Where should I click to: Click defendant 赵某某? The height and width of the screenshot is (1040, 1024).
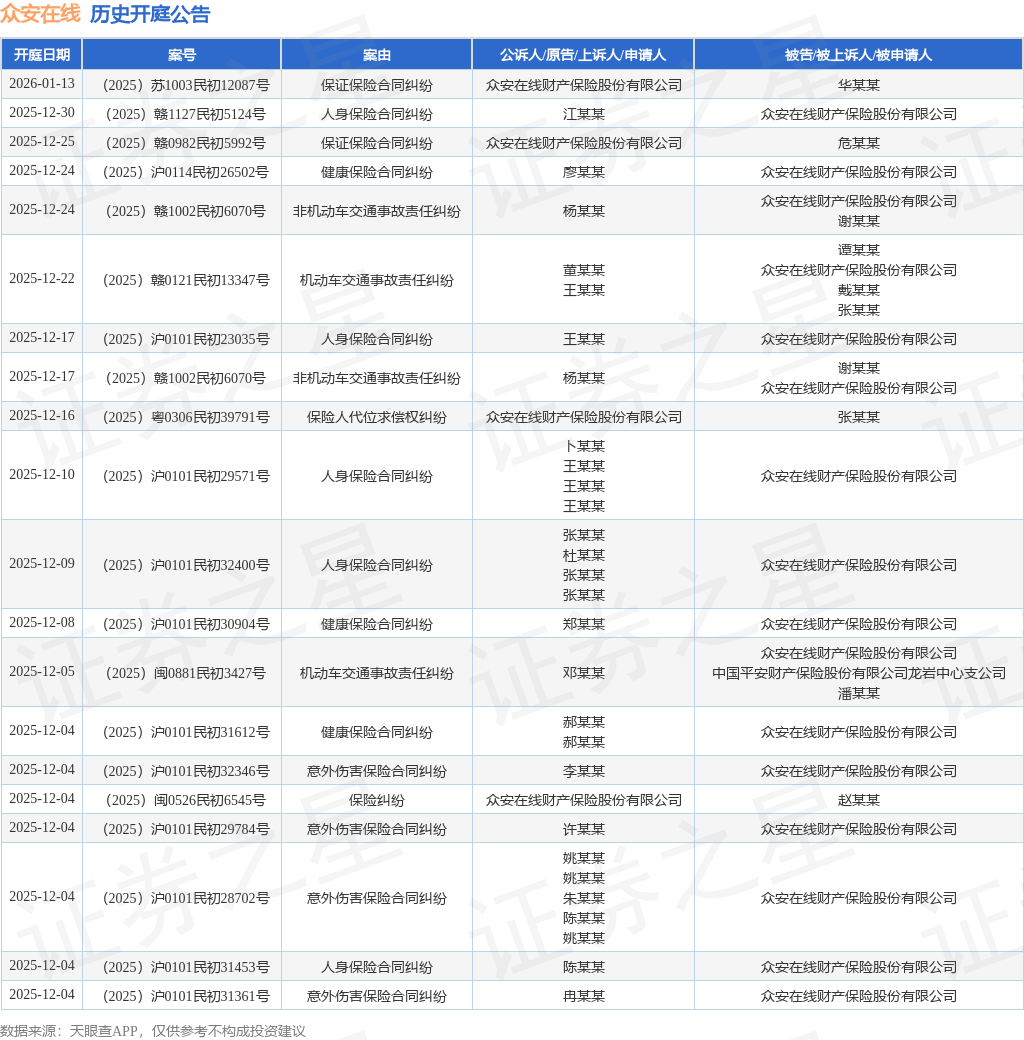point(858,801)
